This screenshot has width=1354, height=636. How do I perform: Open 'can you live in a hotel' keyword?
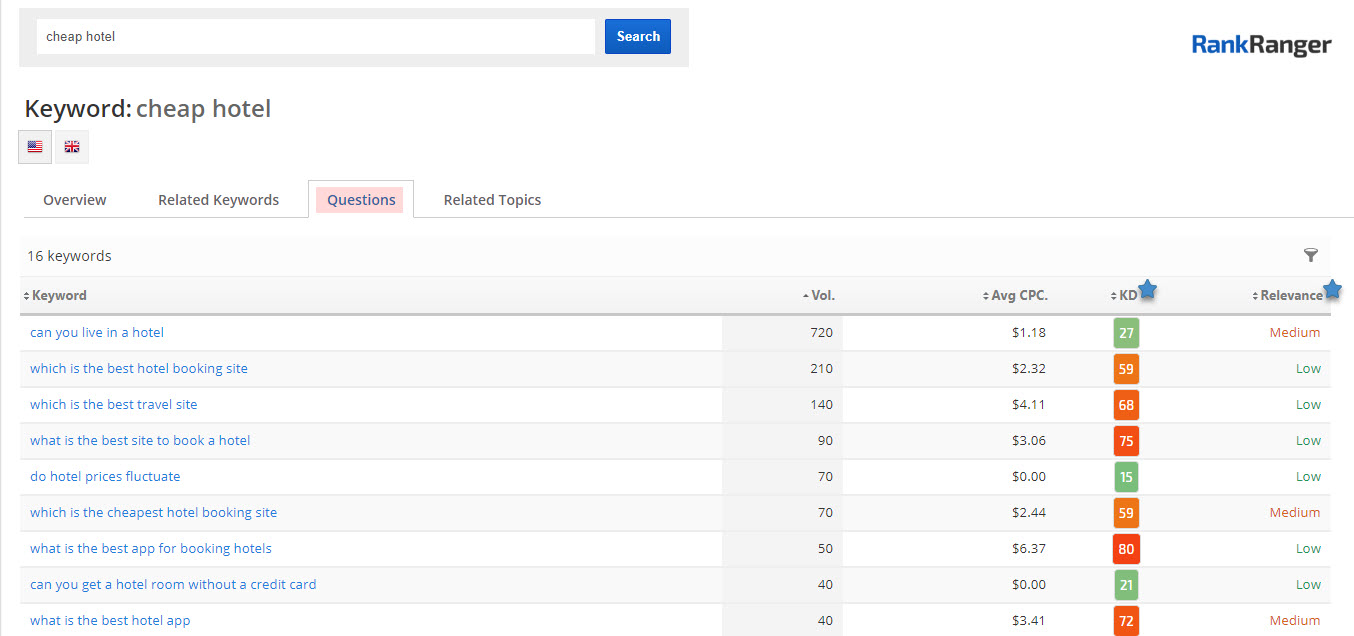pos(97,333)
